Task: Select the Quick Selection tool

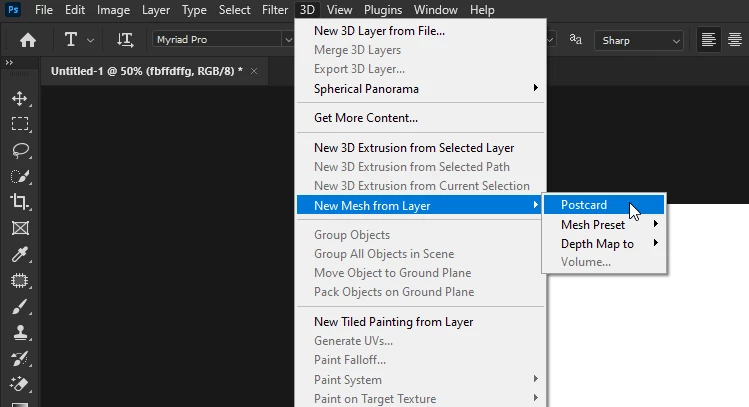Action: pyautogui.click(x=20, y=176)
